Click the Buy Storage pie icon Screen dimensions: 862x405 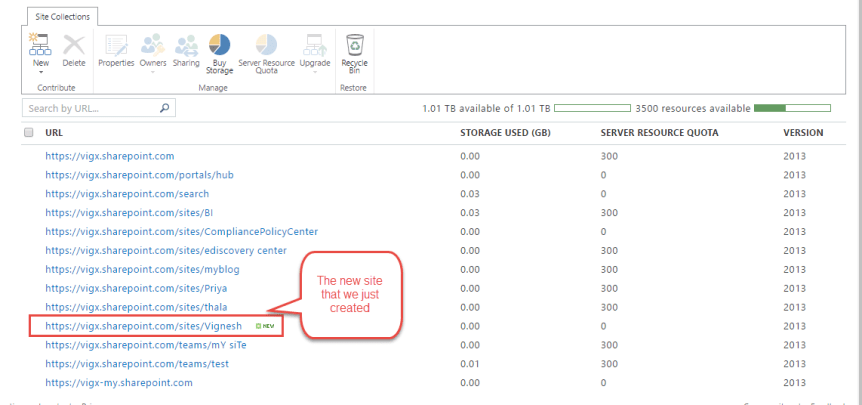(x=219, y=44)
